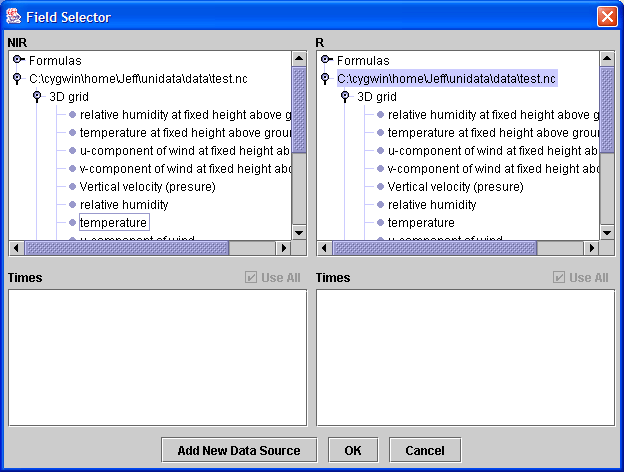
Task: Click NIR horizontal scrollbar right arrow
Action: click(282, 247)
